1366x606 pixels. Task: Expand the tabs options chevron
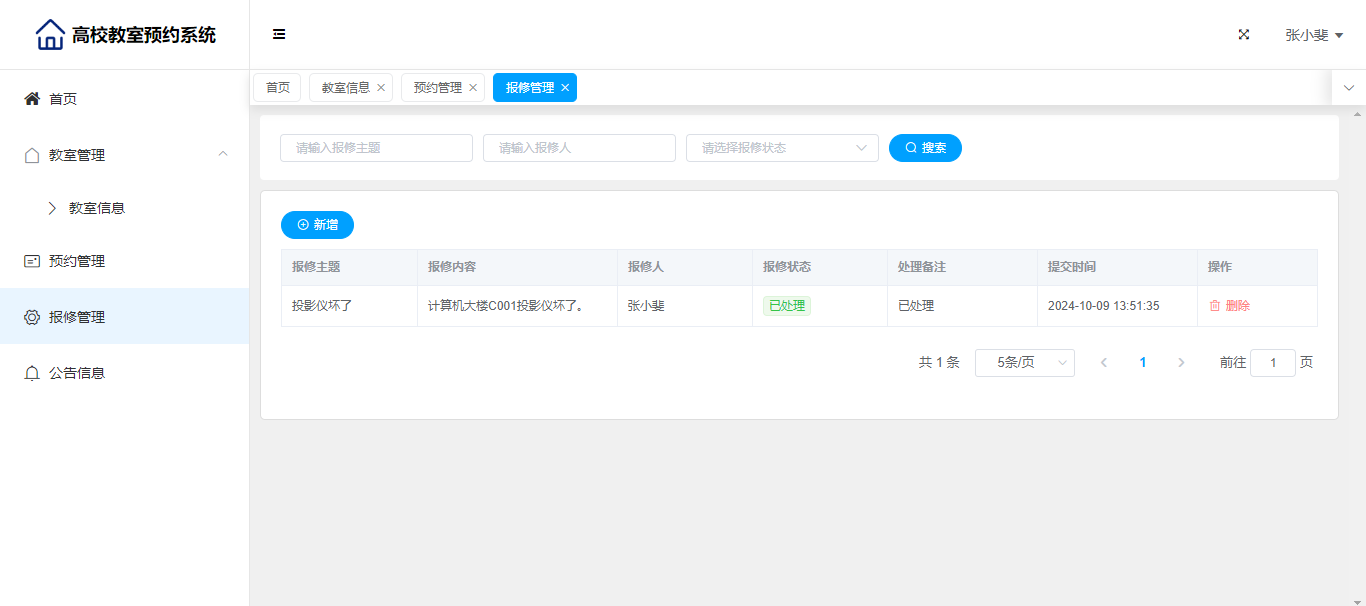tap(1348, 88)
